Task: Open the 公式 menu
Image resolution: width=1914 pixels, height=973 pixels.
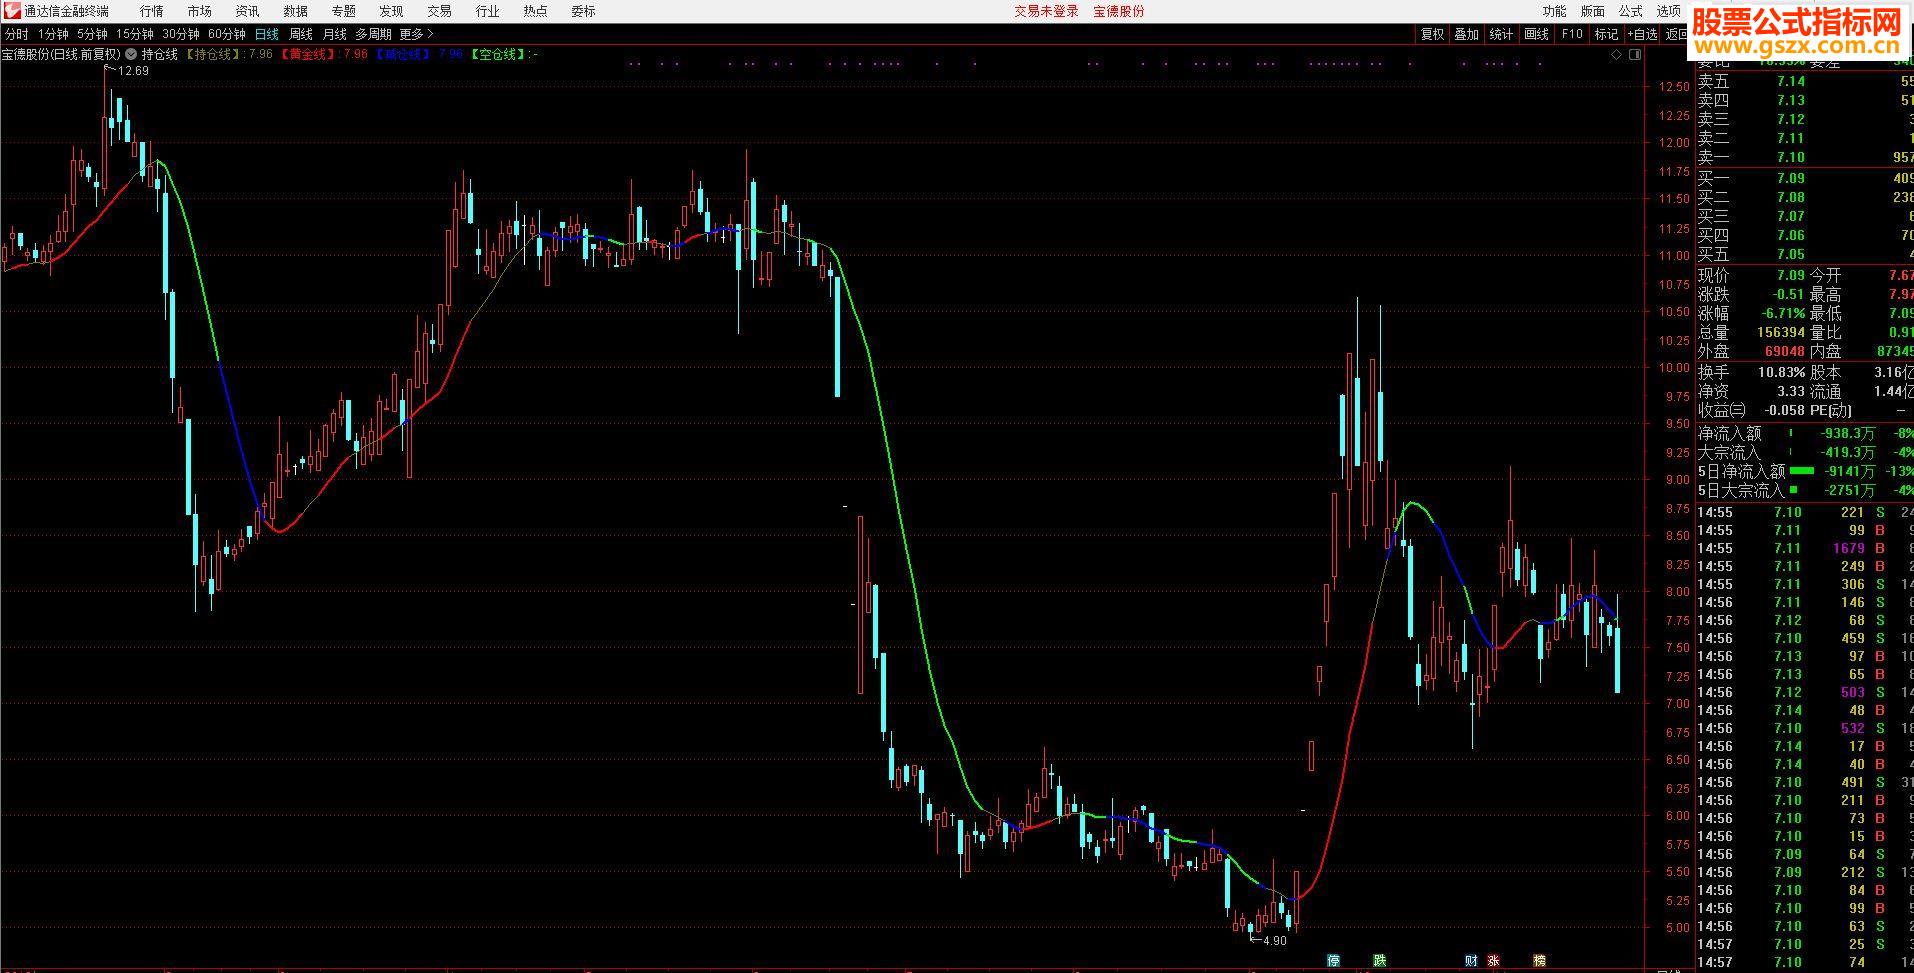Action: point(1631,11)
